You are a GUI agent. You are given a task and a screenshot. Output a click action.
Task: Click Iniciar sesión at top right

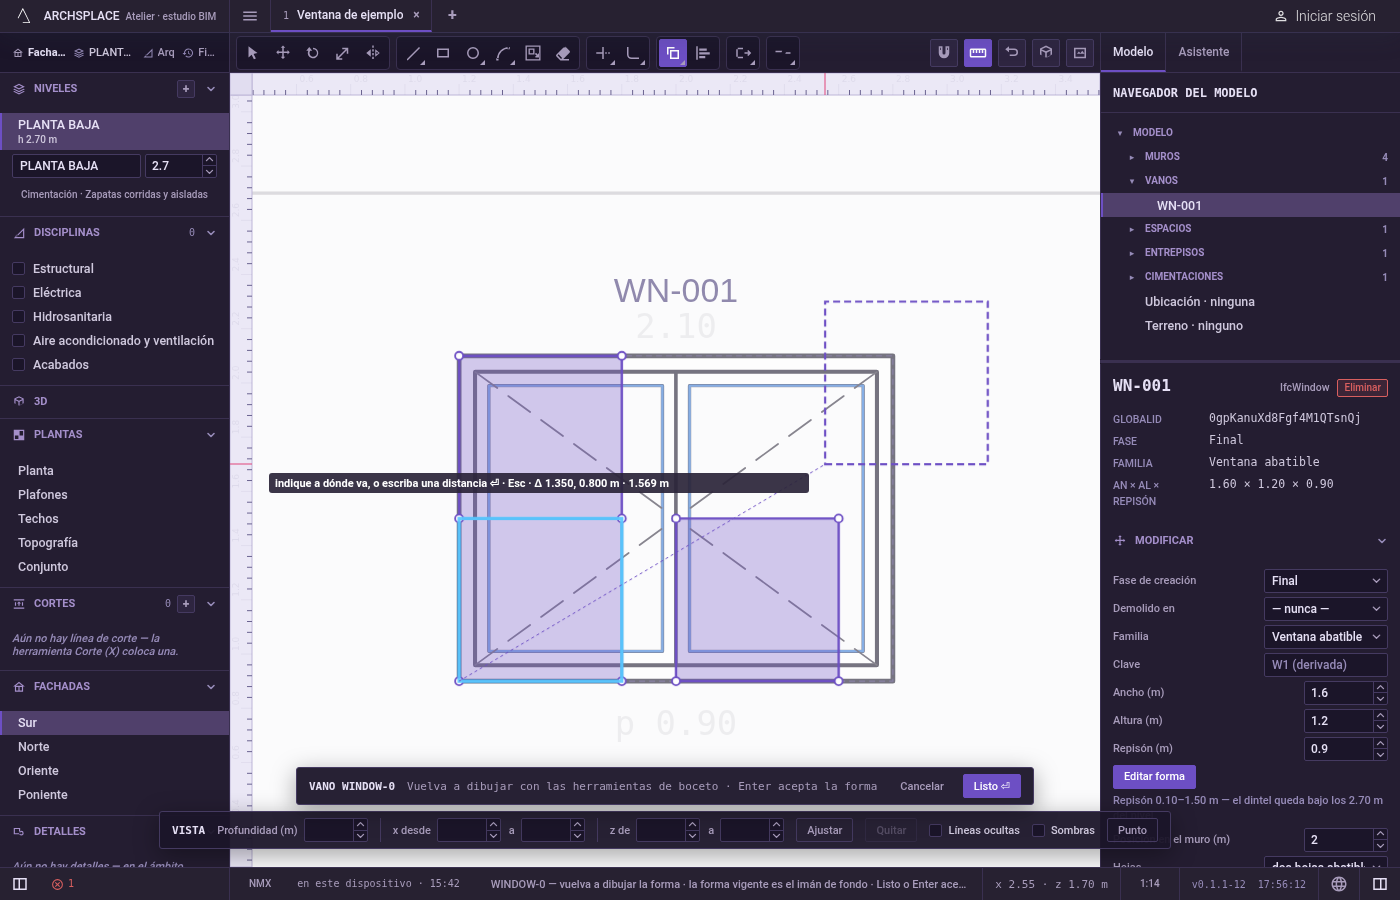point(1325,16)
